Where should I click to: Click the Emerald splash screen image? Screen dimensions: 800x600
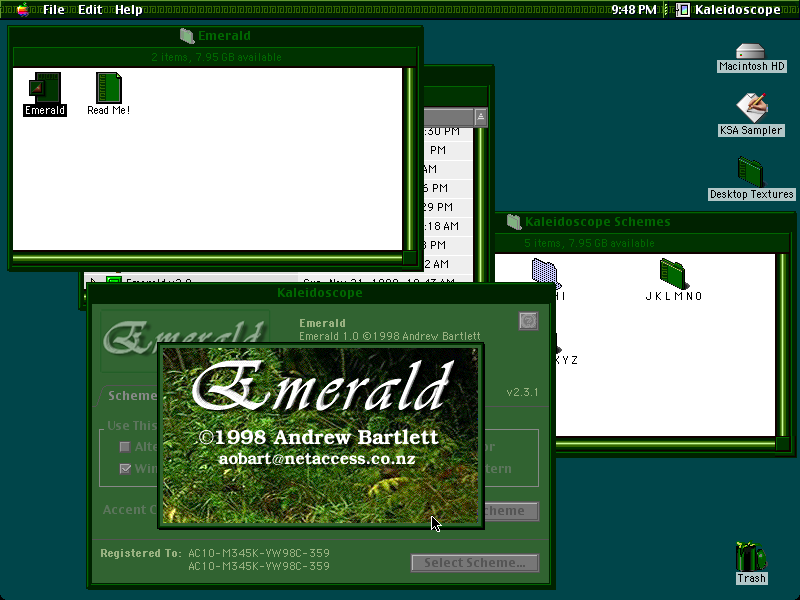click(321, 436)
